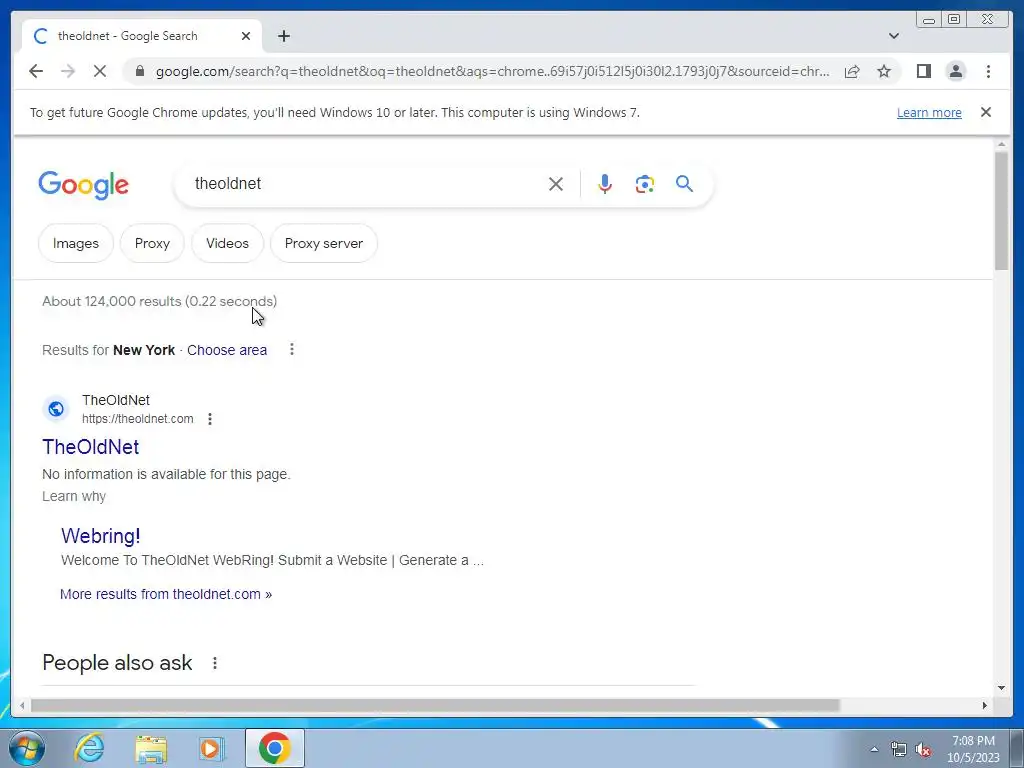The height and width of the screenshot is (768, 1024).
Task: Clear the search box text
Action: (x=556, y=184)
